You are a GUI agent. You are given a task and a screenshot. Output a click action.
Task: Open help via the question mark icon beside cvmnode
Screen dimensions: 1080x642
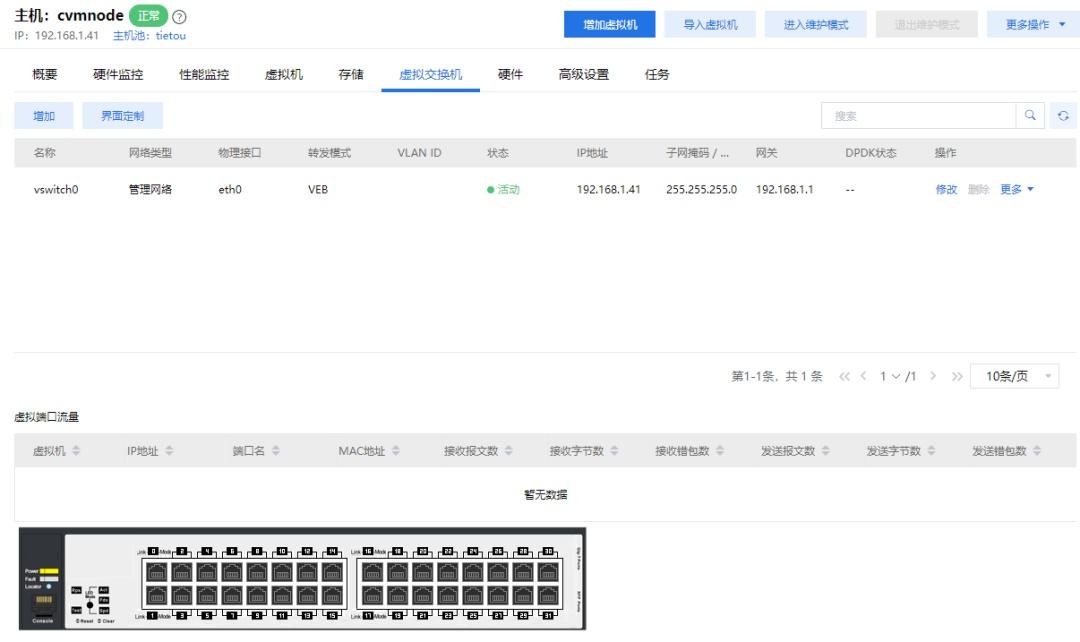[178, 16]
